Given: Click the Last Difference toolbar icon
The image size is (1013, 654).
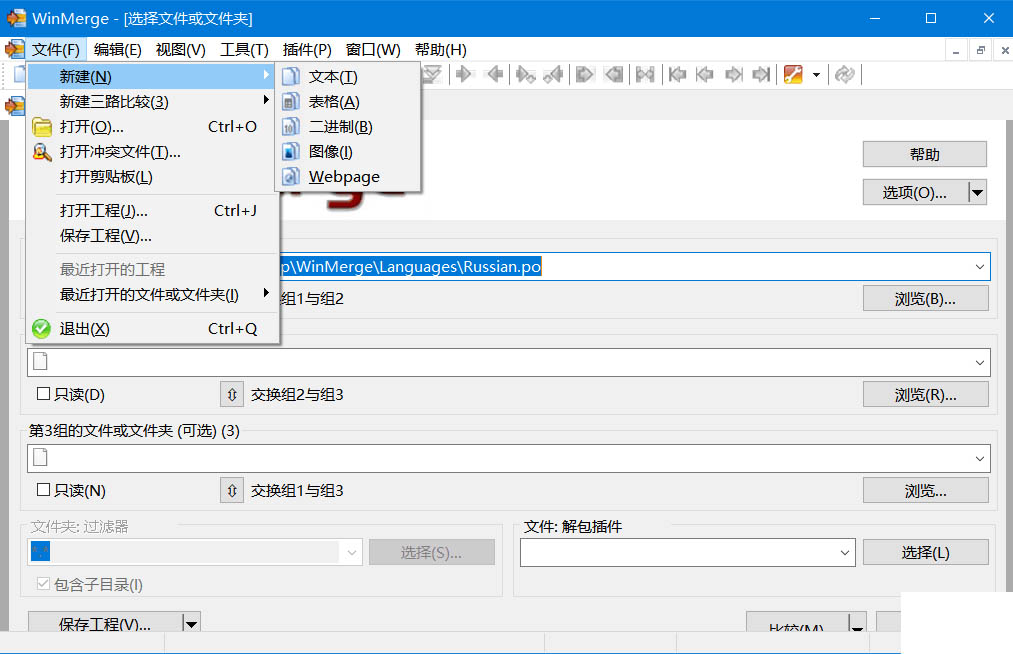Looking at the screenshot, I should pyautogui.click(x=432, y=75).
